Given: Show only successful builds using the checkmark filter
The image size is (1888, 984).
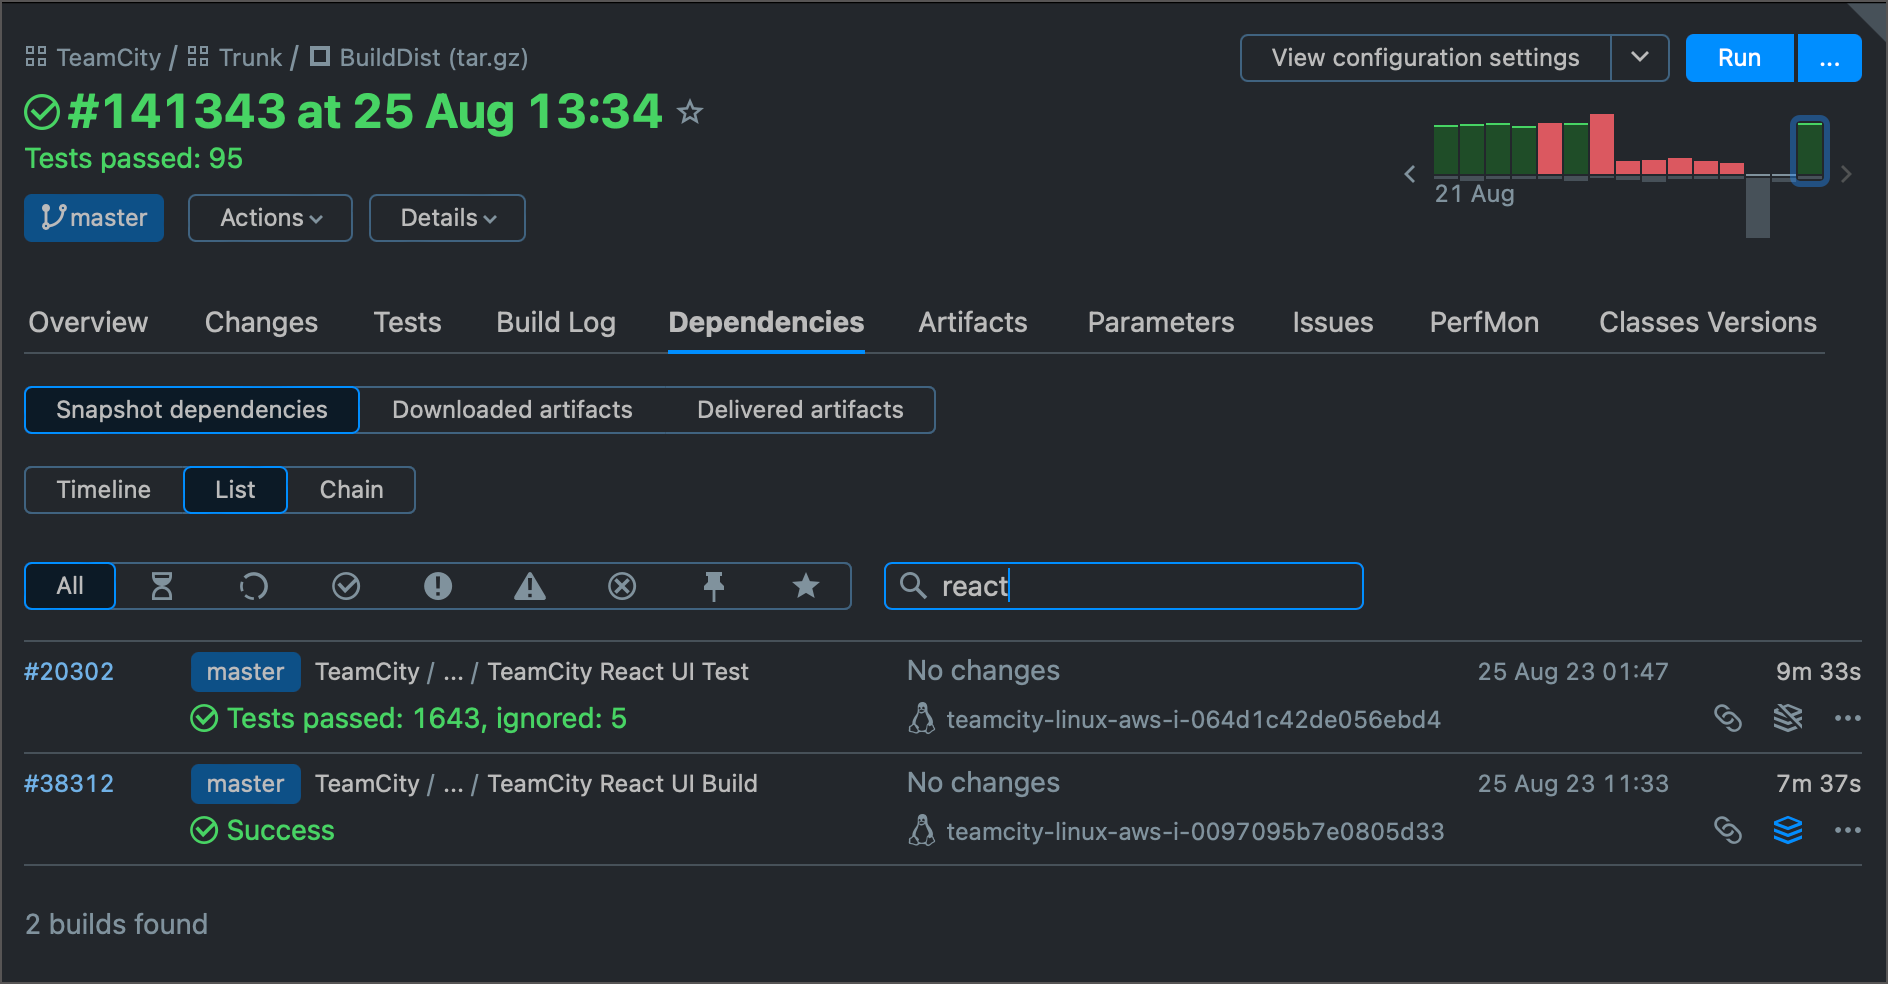Looking at the screenshot, I should coord(346,586).
